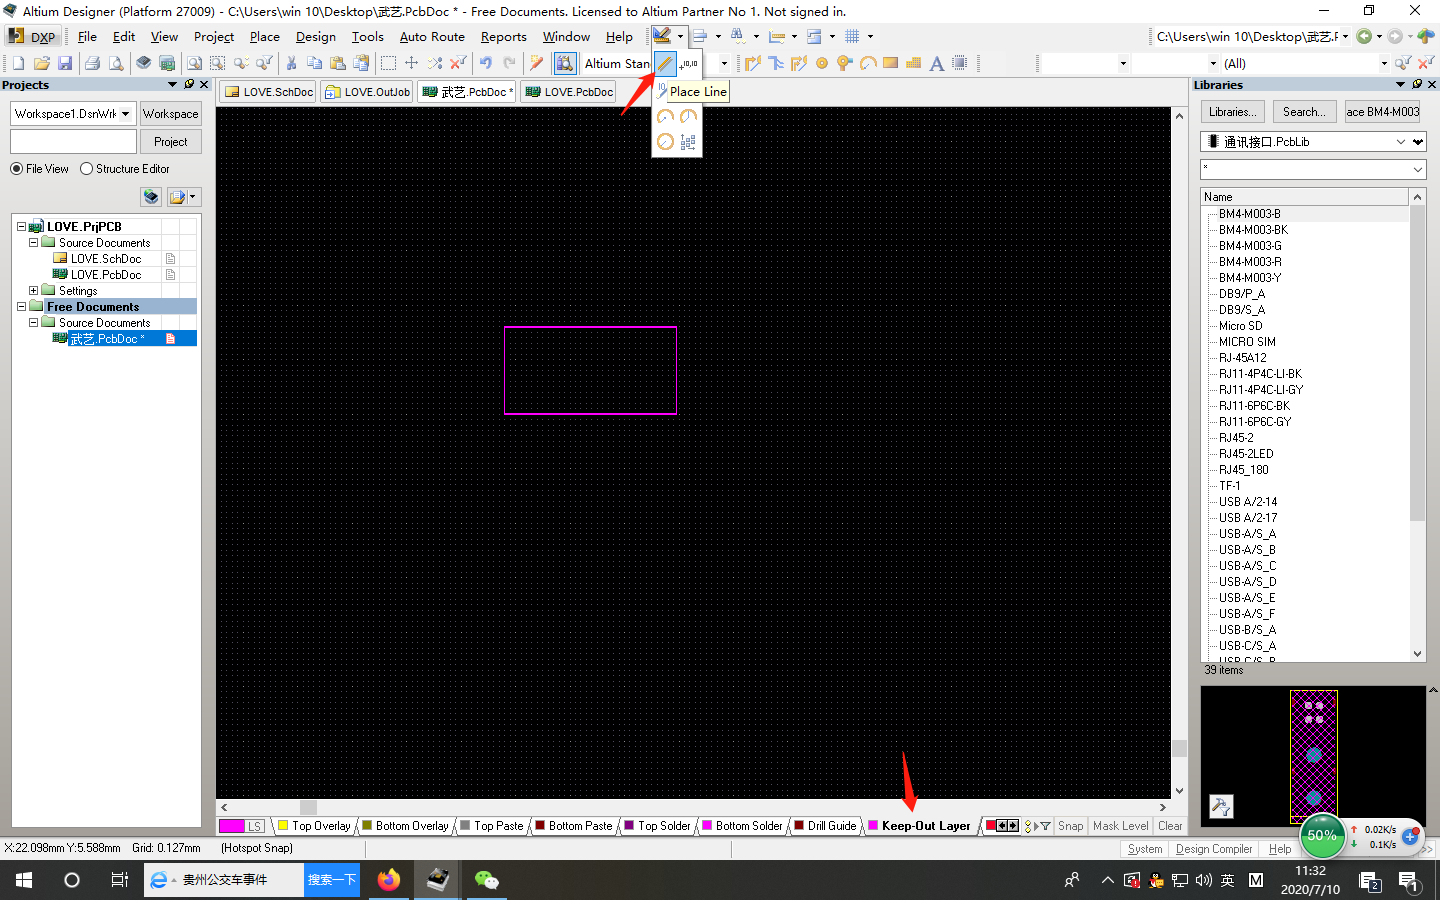Open the Design menu
The height and width of the screenshot is (900, 1440).
(x=316, y=37)
